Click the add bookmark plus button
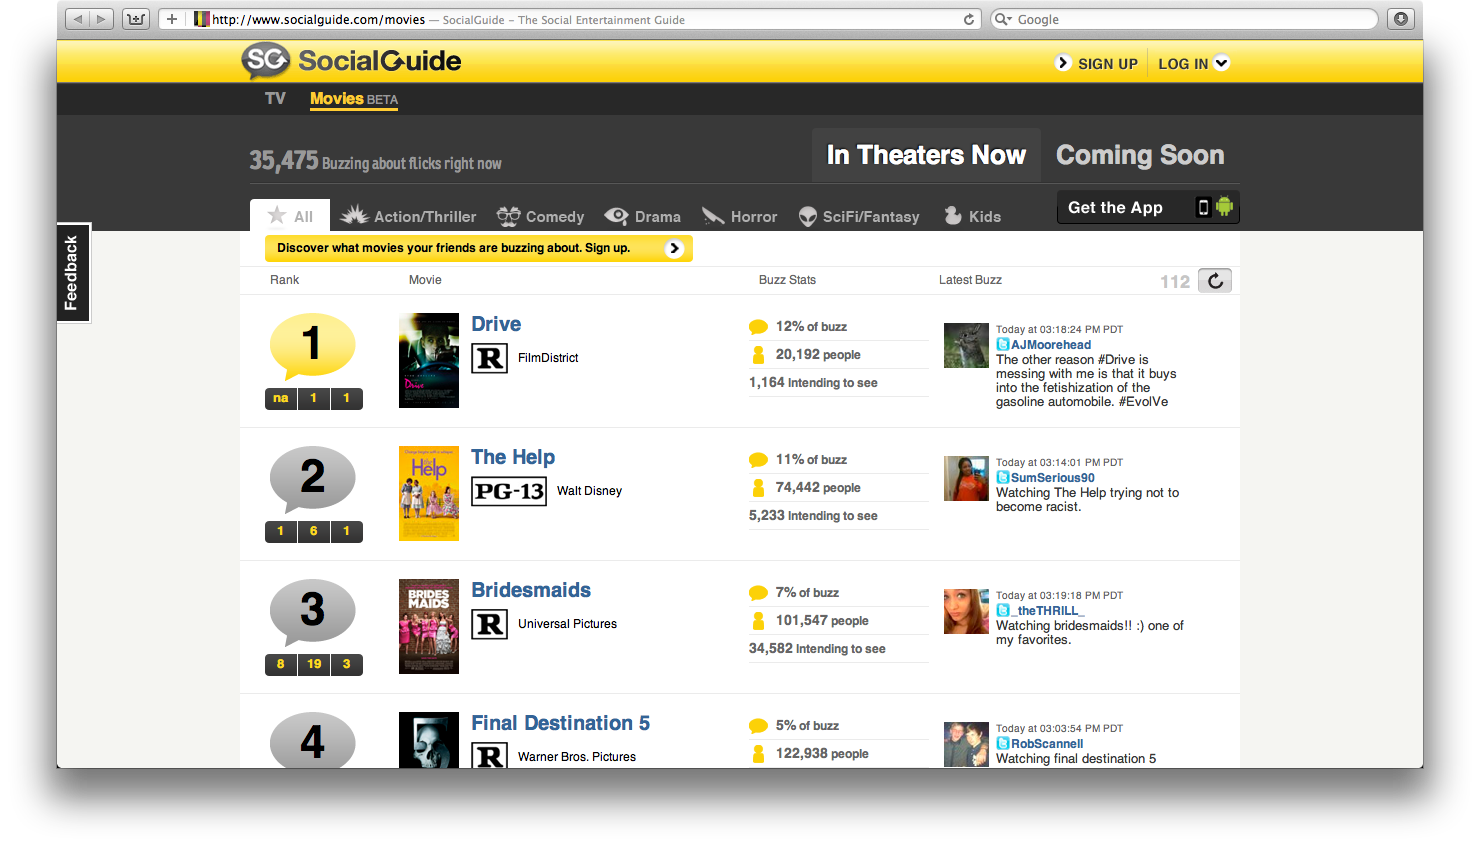Image resolution: width=1480 pixels, height=847 pixels. [172, 19]
